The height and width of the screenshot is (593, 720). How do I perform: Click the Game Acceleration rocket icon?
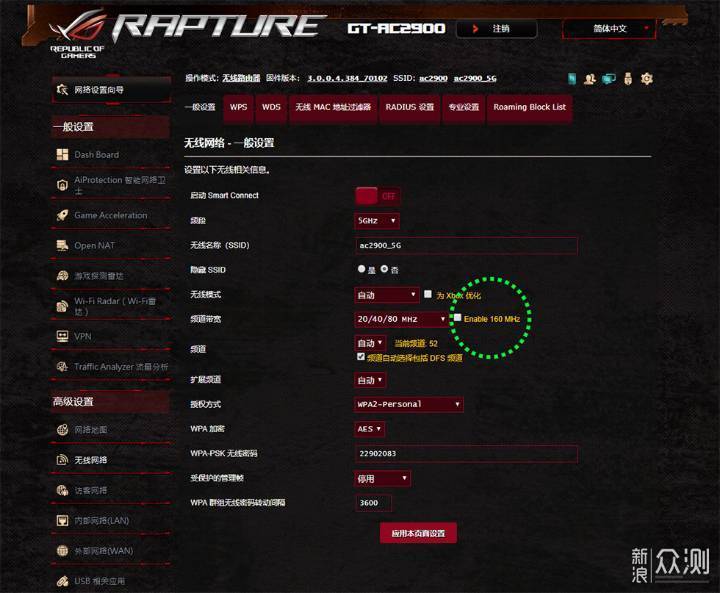[x=62, y=215]
